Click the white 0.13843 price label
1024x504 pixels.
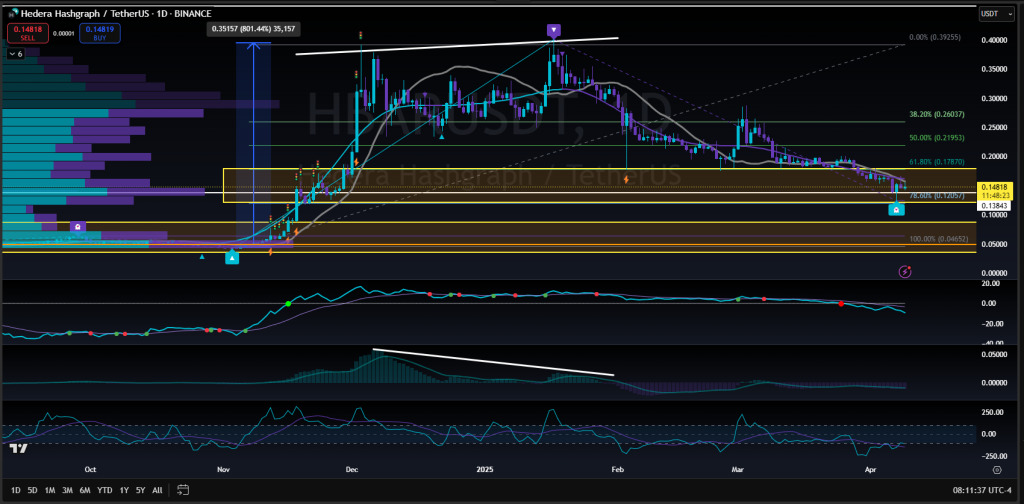pos(993,206)
